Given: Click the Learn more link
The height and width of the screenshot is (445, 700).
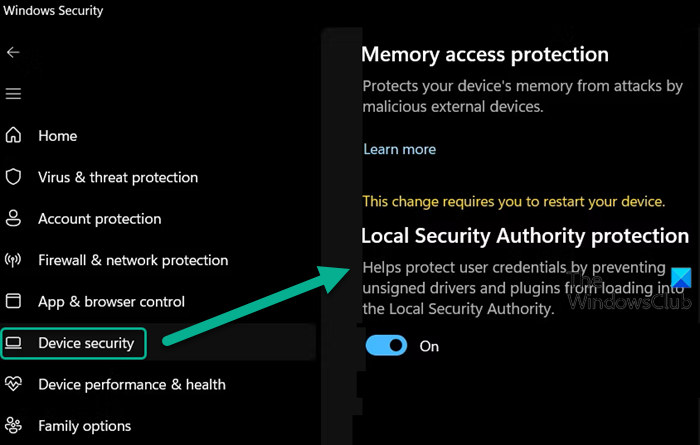Looking at the screenshot, I should pos(399,149).
